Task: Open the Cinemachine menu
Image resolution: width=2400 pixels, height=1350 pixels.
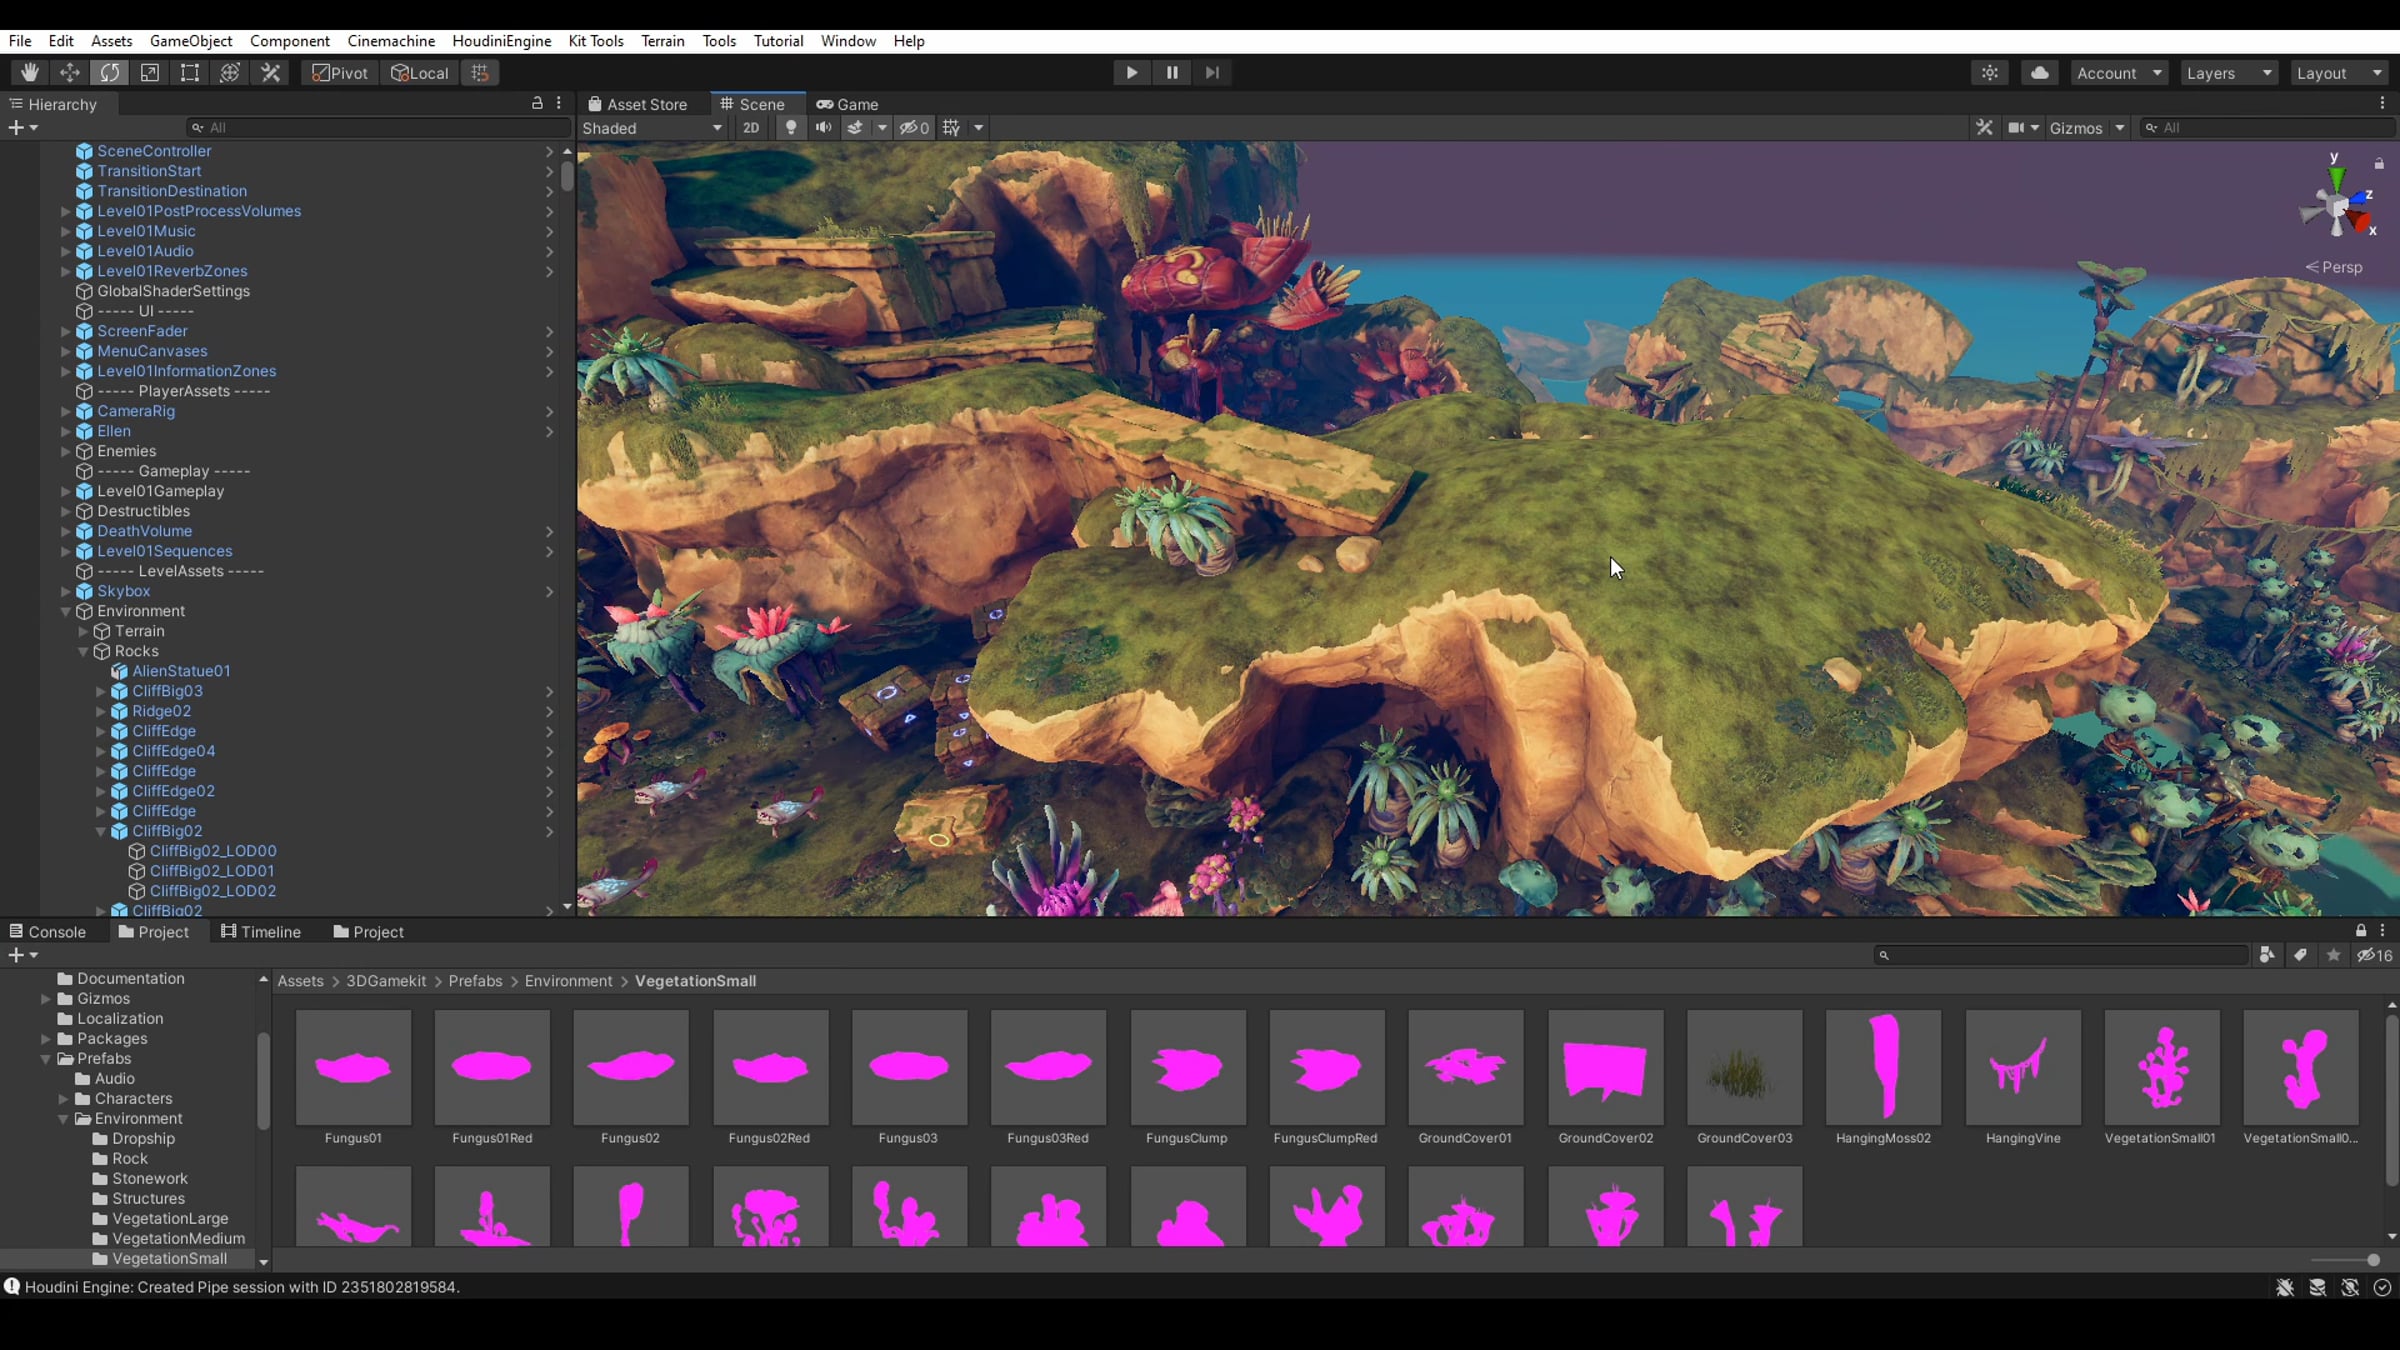Action: point(391,41)
